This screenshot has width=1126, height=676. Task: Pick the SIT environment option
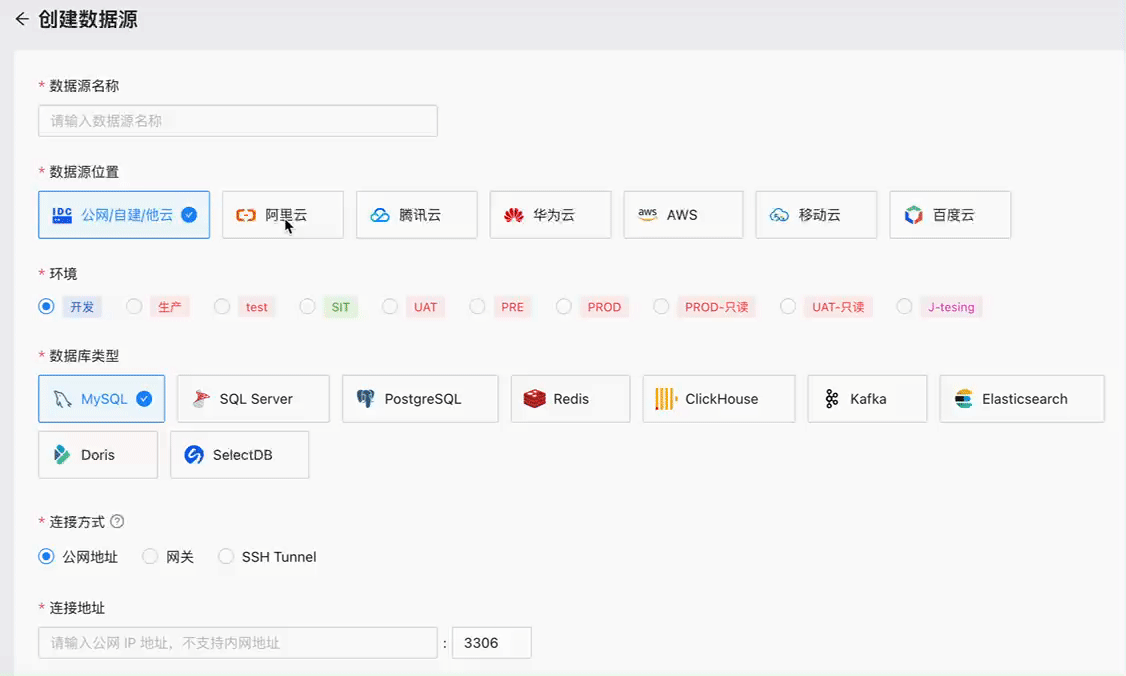click(307, 307)
